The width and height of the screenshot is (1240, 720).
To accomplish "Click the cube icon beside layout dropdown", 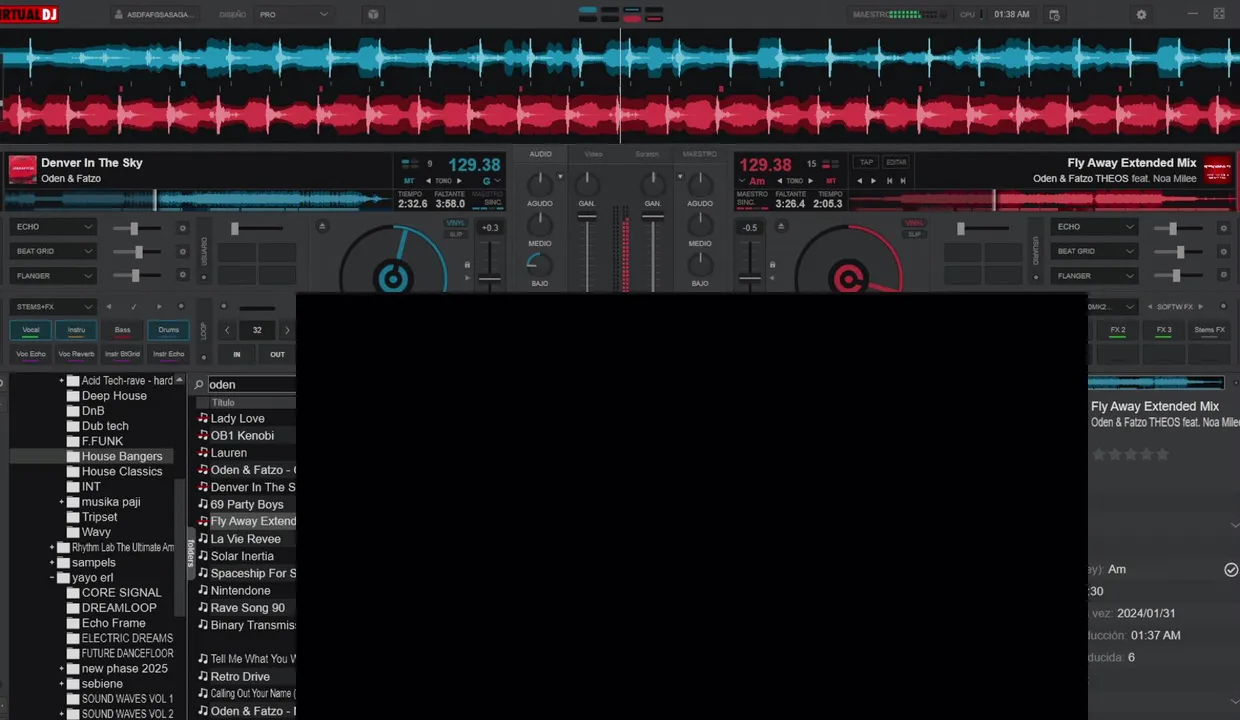I will tap(373, 14).
